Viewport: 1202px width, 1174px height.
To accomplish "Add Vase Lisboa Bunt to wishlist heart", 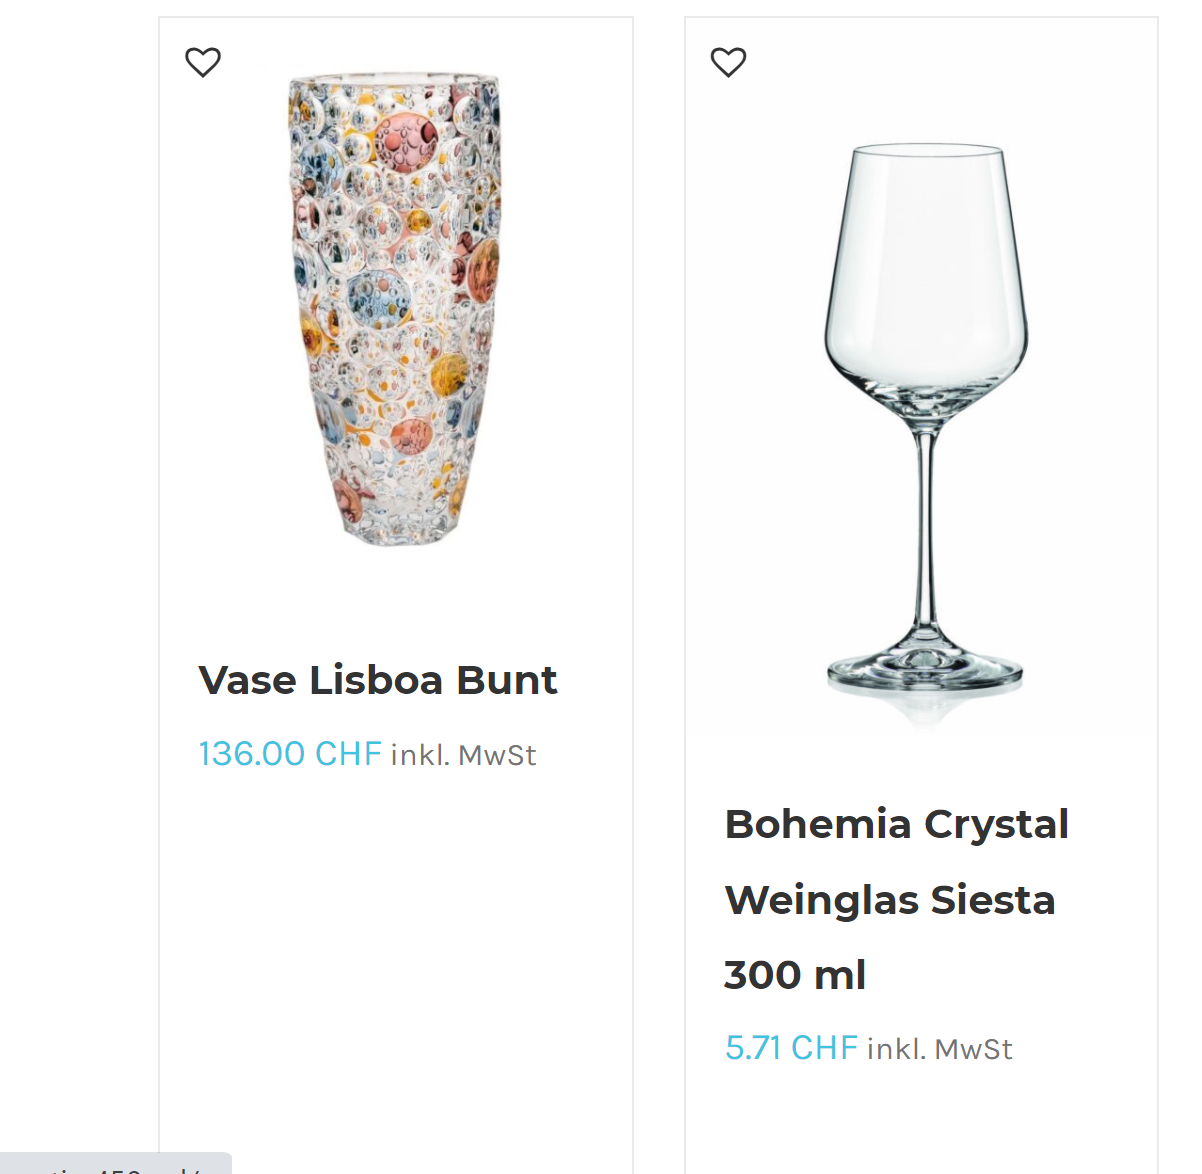I will coord(203,62).
